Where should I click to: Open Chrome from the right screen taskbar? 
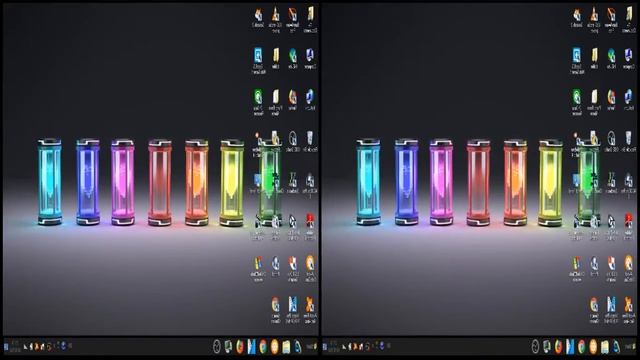pos(581,347)
